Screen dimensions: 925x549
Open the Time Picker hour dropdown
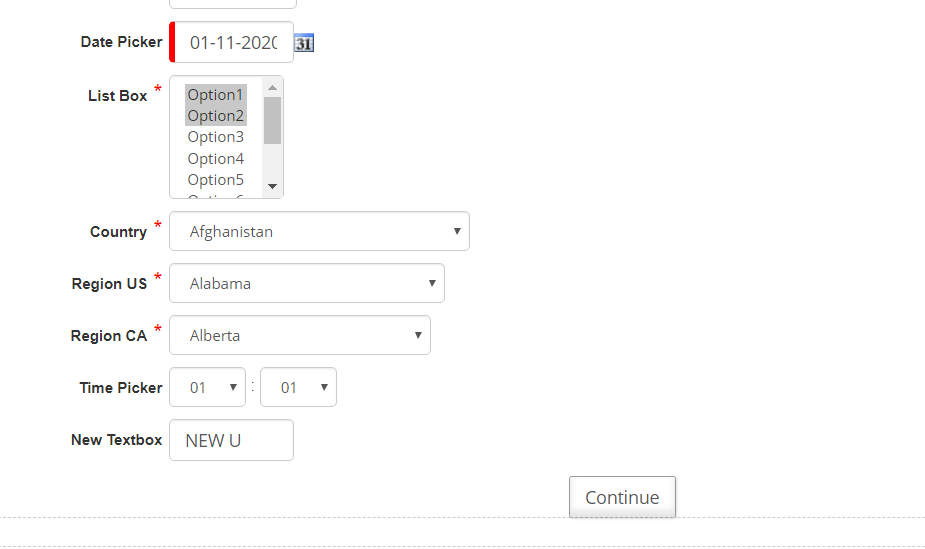coord(207,387)
